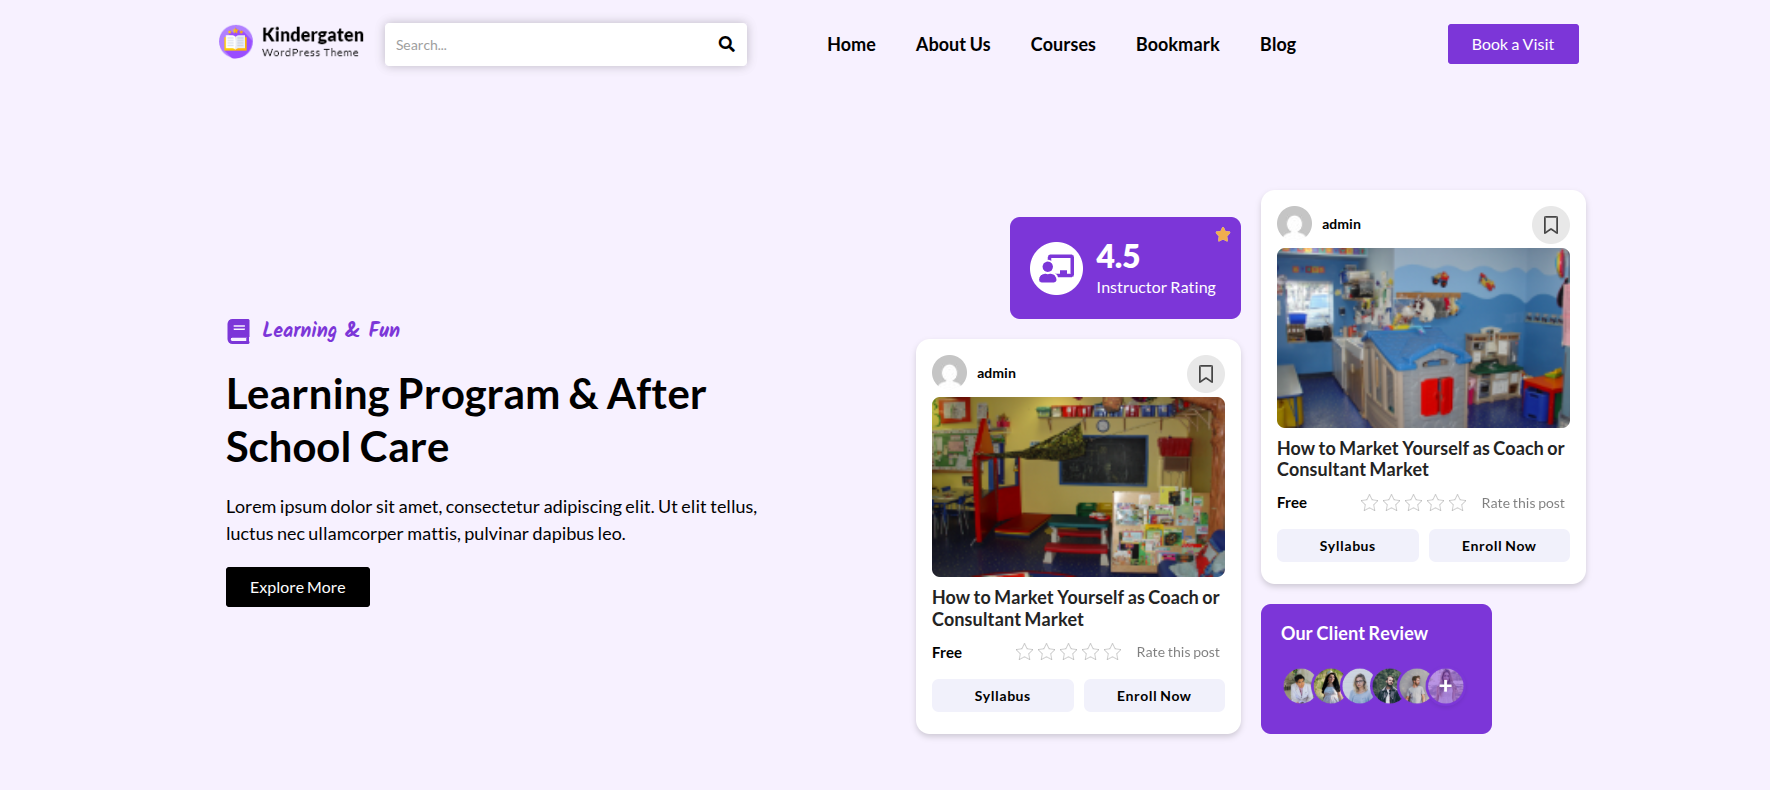Viewport: 1770px width, 790px height.
Task: Toggle bookmark on the blue classroom card
Action: tap(1550, 225)
